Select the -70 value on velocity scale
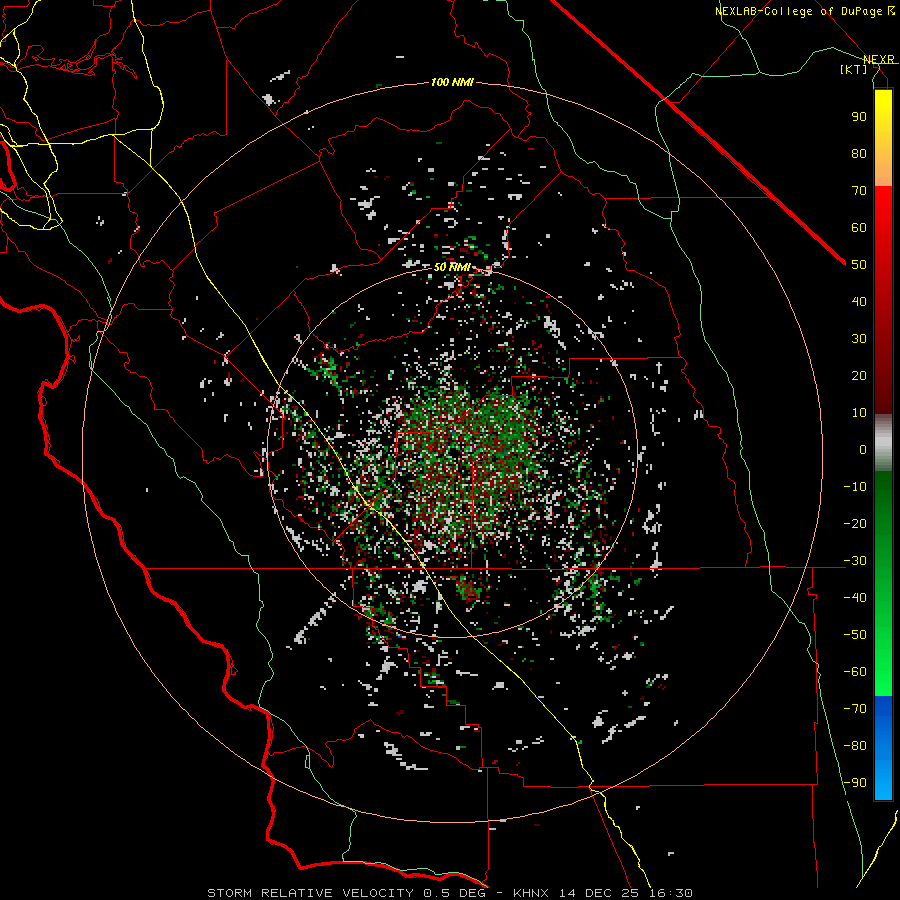Viewport: 900px width, 900px height. point(855,708)
